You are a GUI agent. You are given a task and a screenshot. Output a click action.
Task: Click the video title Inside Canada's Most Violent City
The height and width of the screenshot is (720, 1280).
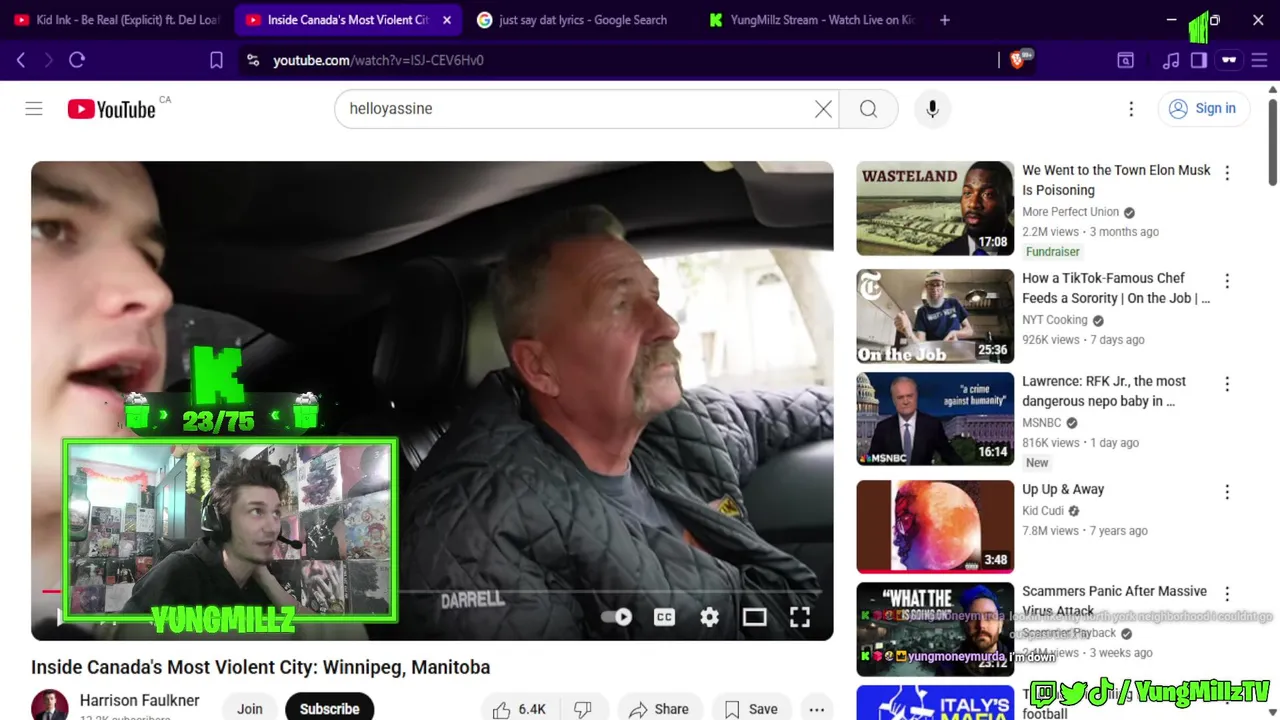(x=260, y=667)
